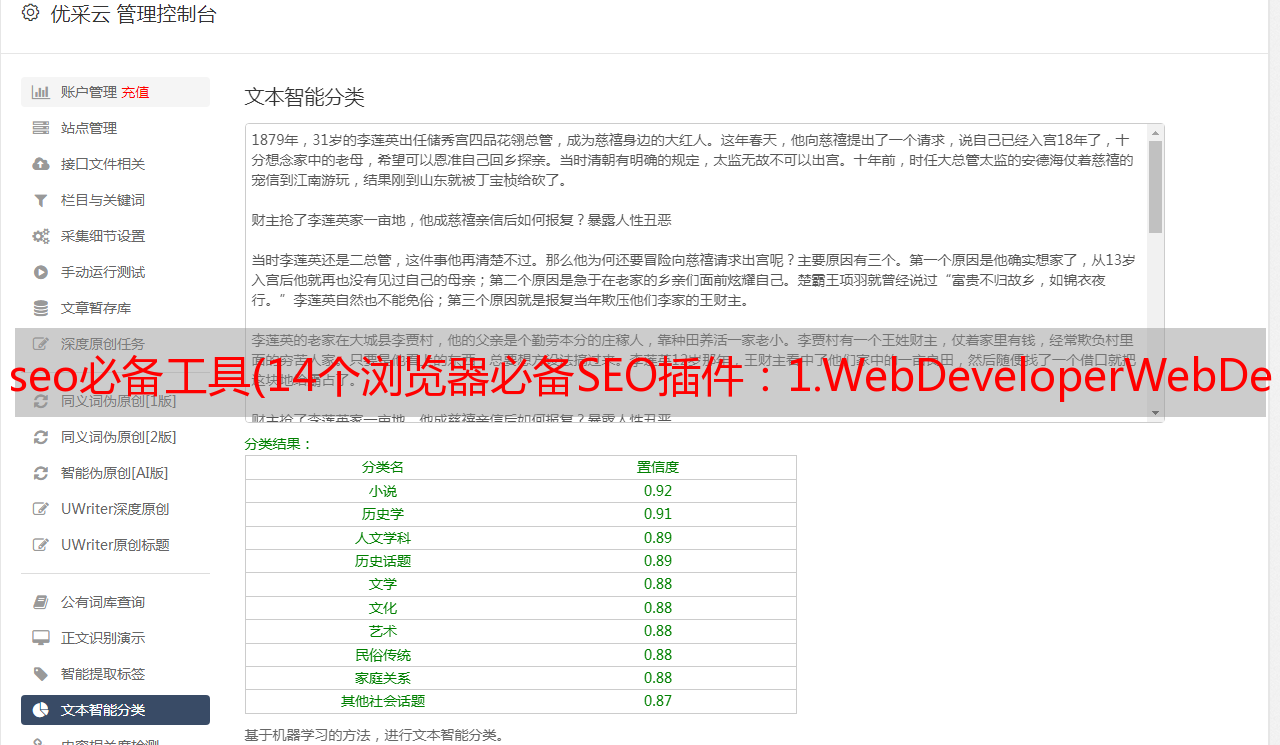The height and width of the screenshot is (745, 1280).
Task: Click the 小说 category cell
Action: point(383,491)
